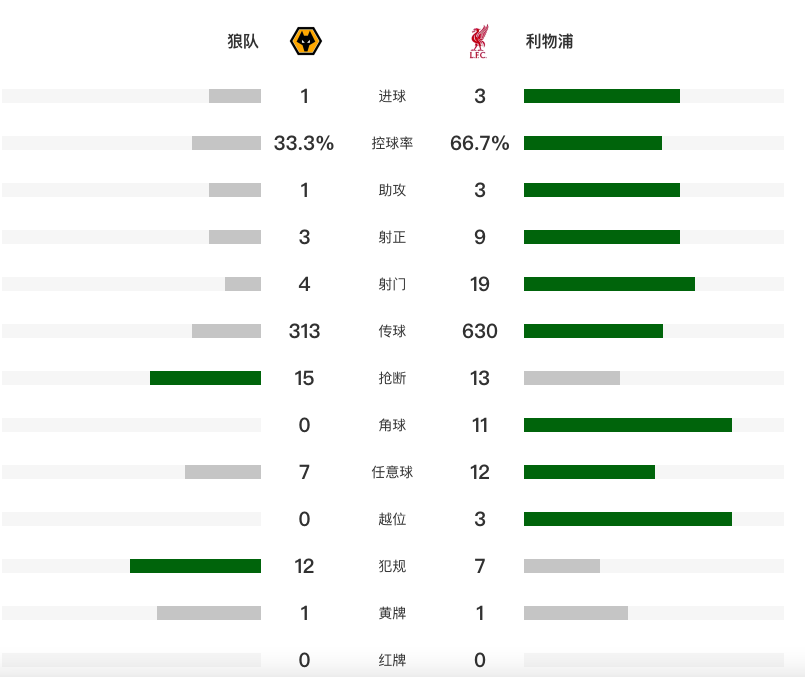Select the 红牌 stat label

[x=392, y=660]
